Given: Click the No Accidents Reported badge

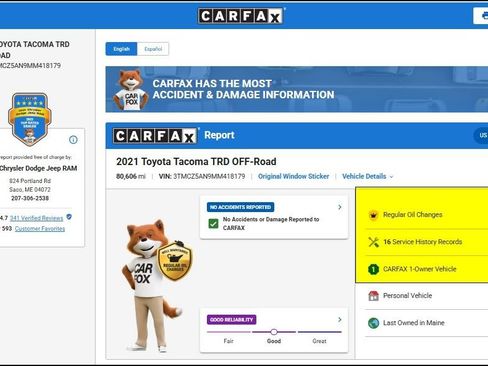Looking at the screenshot, I should tap(240, 207).
